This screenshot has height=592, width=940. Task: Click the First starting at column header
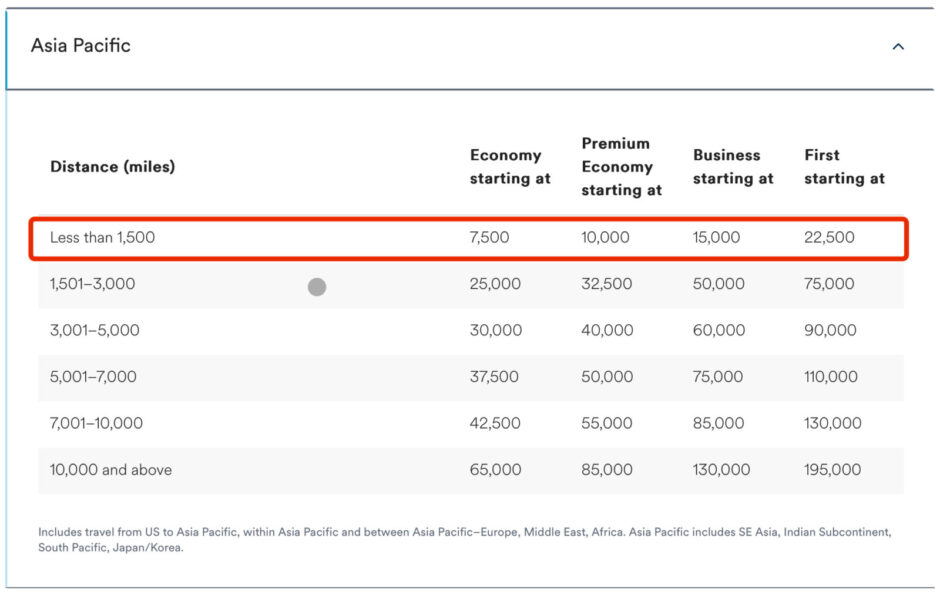point(844,167)
